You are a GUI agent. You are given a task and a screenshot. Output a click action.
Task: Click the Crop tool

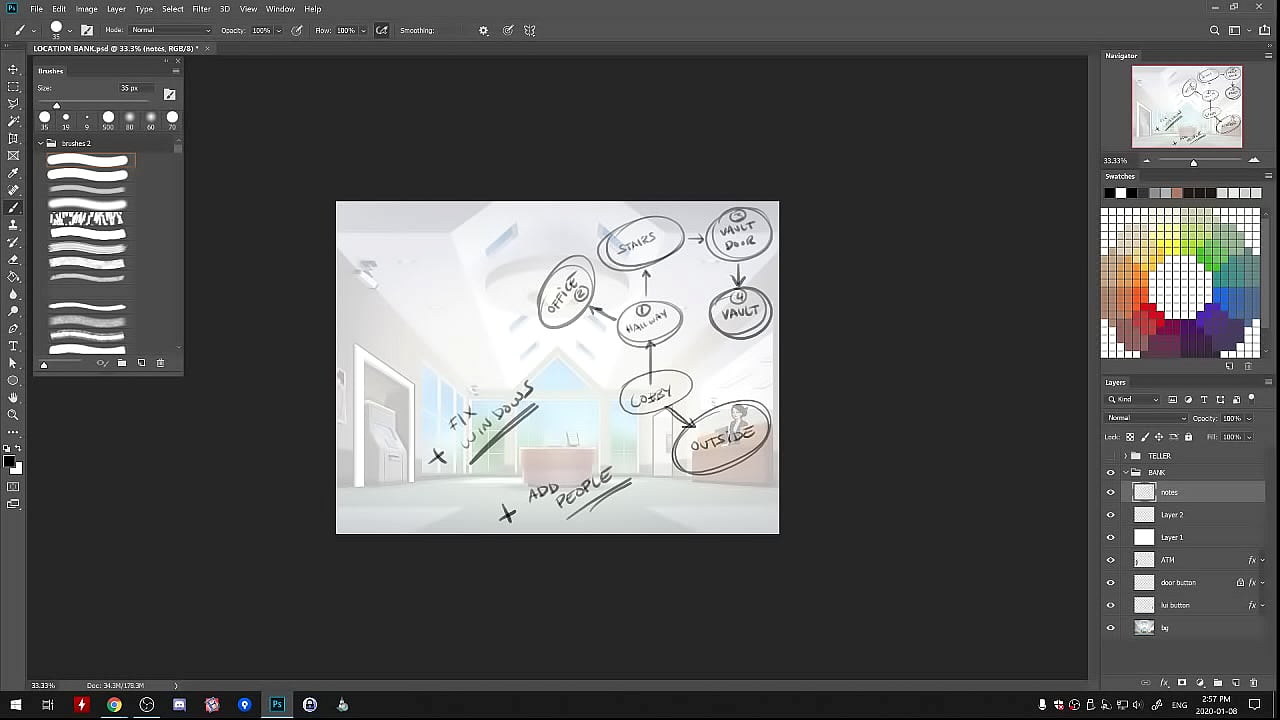pyautogui.click(x=14, y=138)
